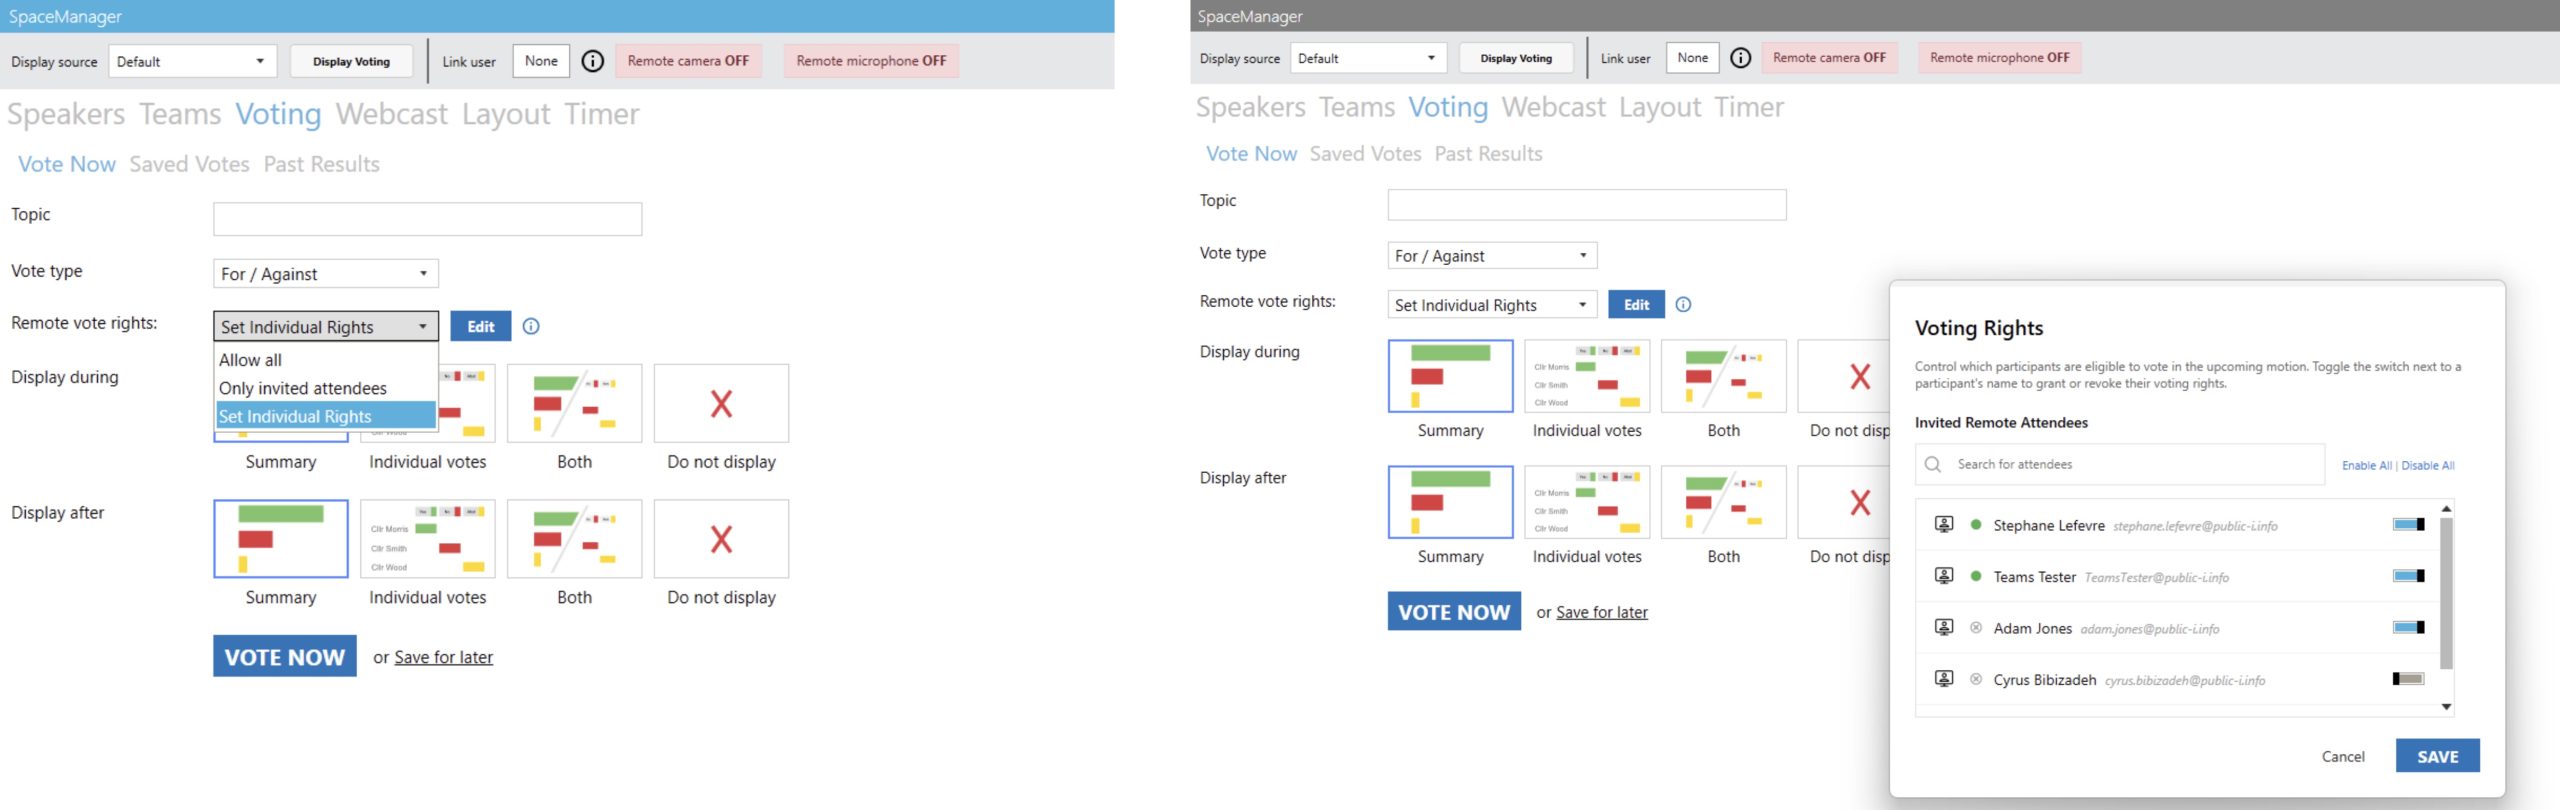Open Past Results subtab in right window
The image size is (2560, 810).
[1488, 154]
